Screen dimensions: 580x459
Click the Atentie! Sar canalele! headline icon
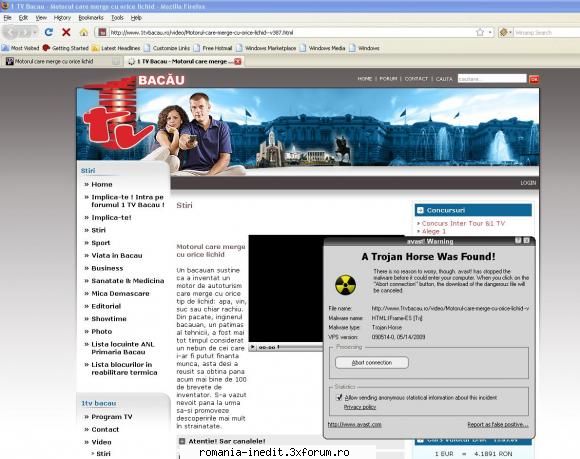[182, 441]
